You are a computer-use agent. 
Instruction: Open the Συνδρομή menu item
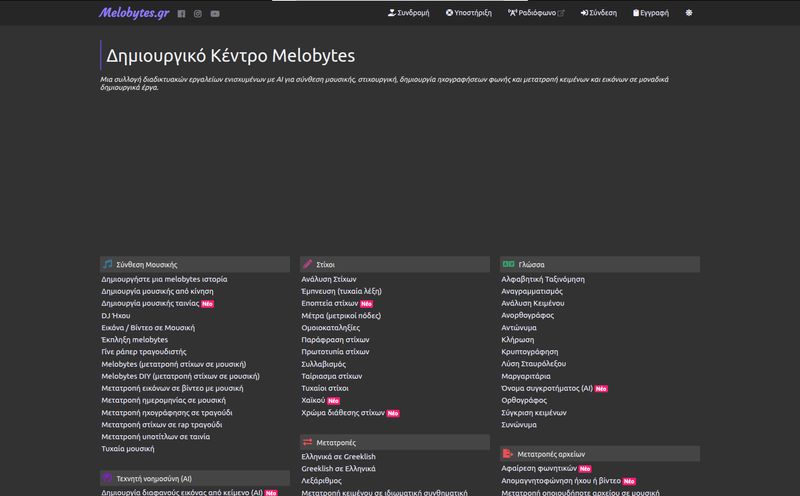tap(409, 13)
